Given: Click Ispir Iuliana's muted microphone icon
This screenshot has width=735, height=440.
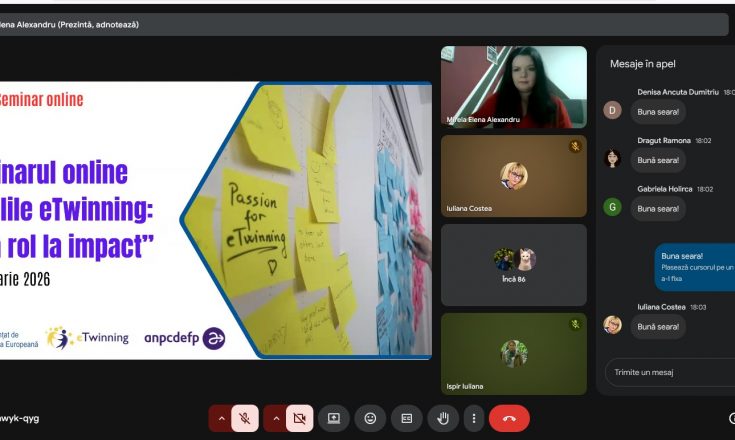Looking at the screenshot, I should click(575, 324).
